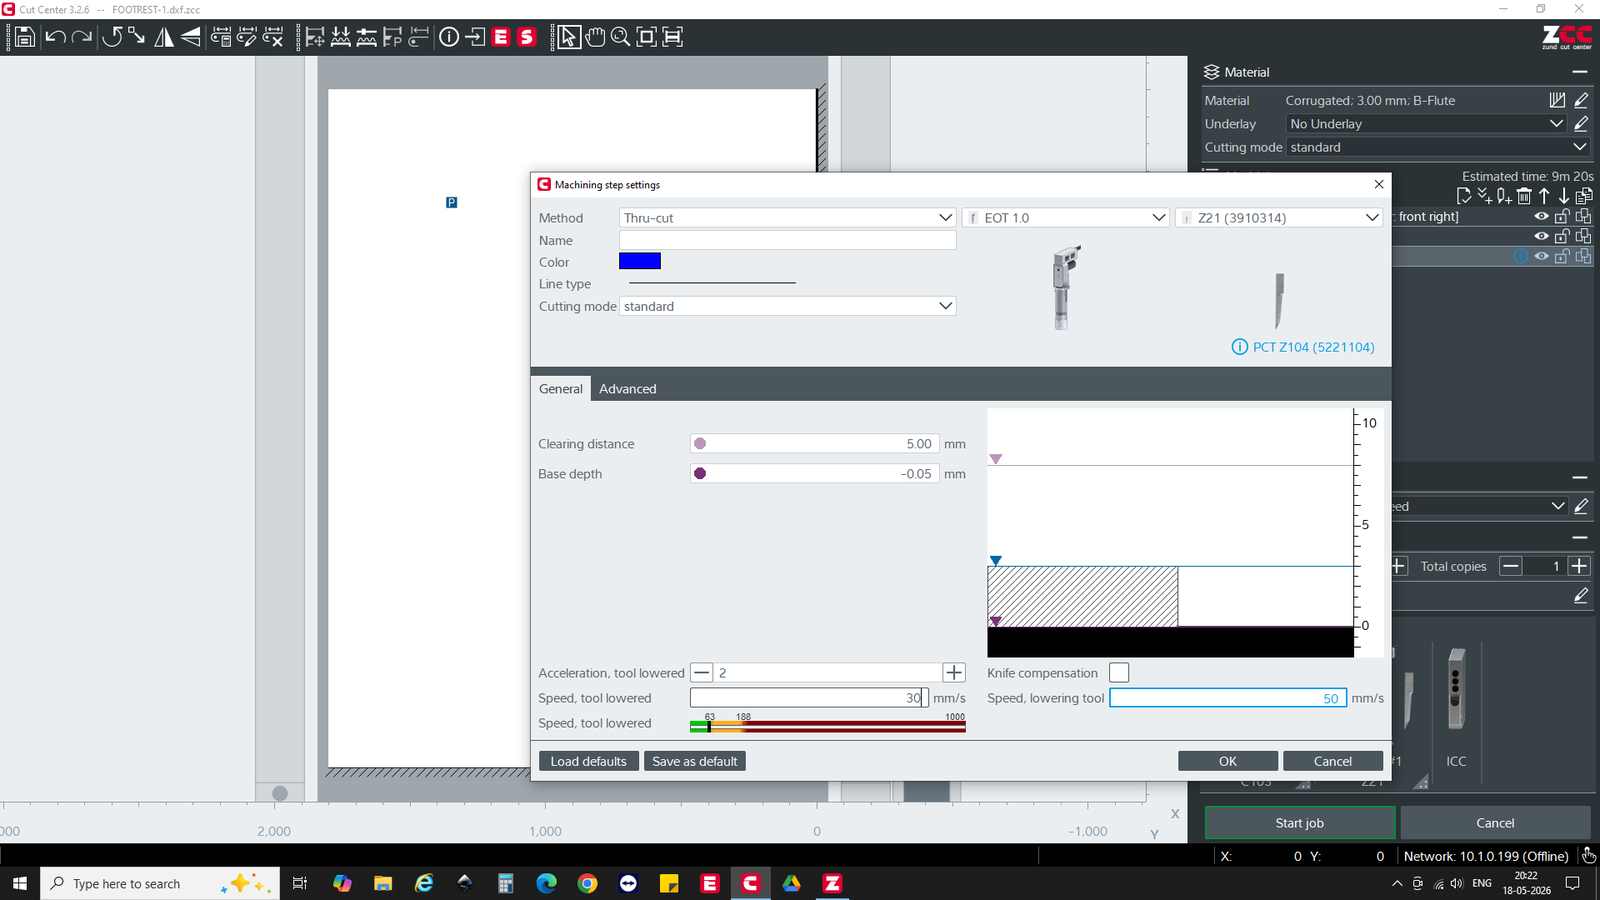The image size is (1600, 900).
Task: Select the General tab
Action: pos(560,389)
